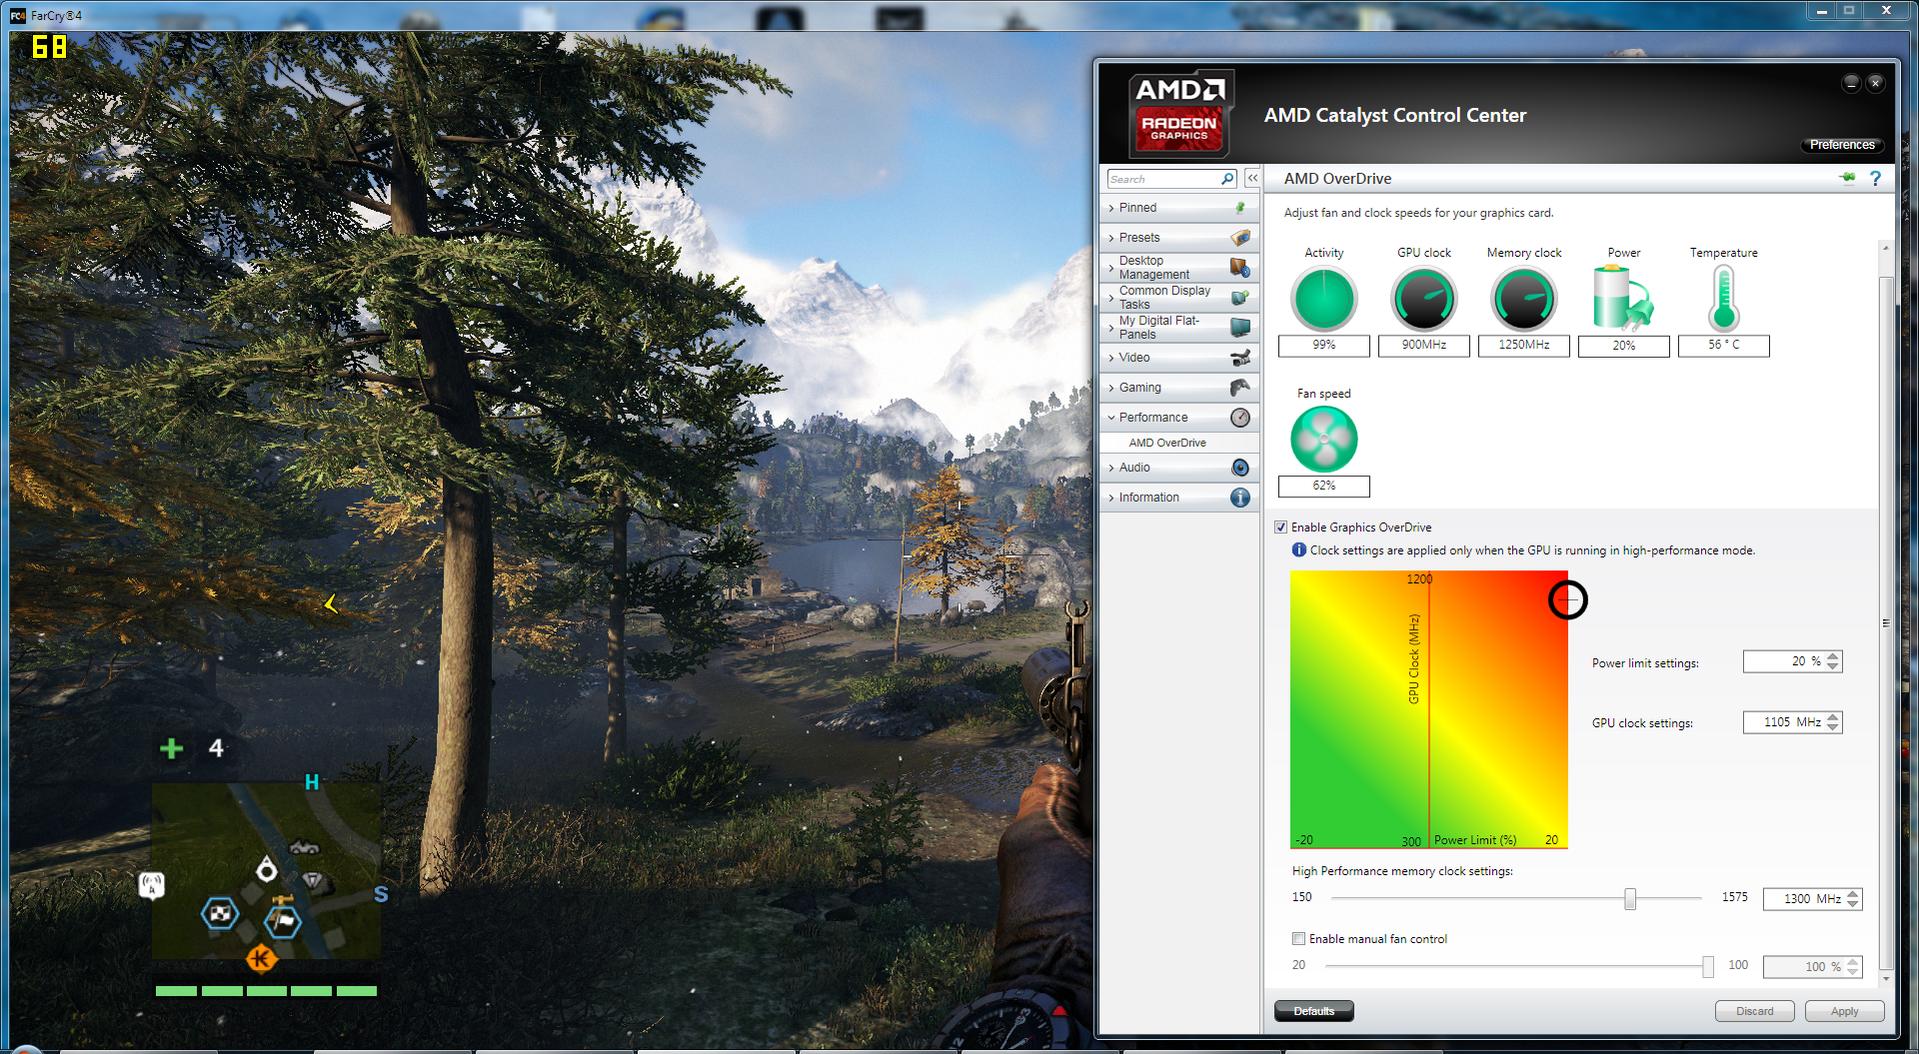Collapse sidebar with double-chevron icon
Viewport: 1919px width, 1054px height.
point(1252,178)
